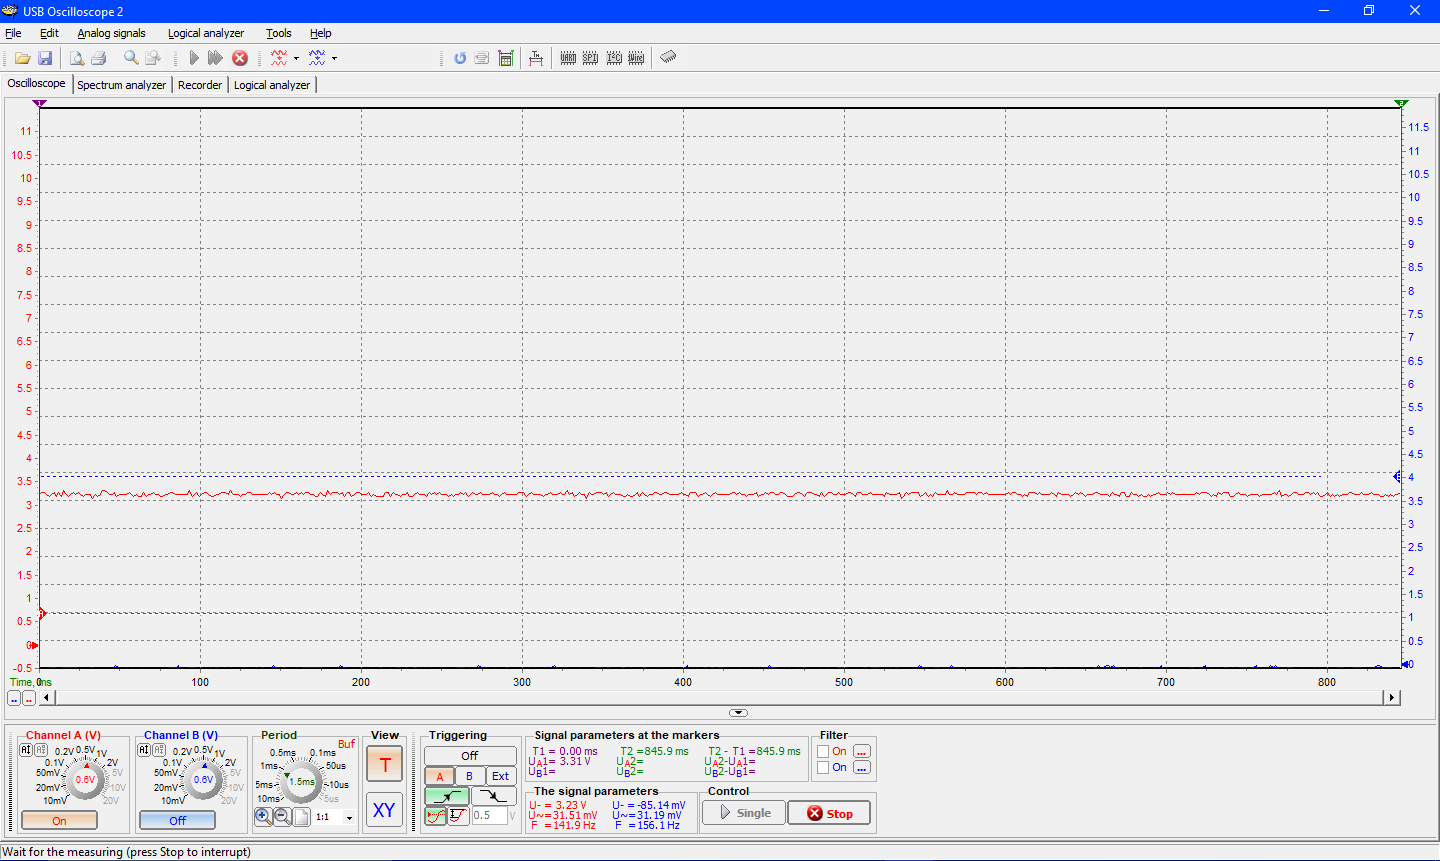Click the Stop button in Control
This screenshot has height=861, width=1440.
[829, 813]
